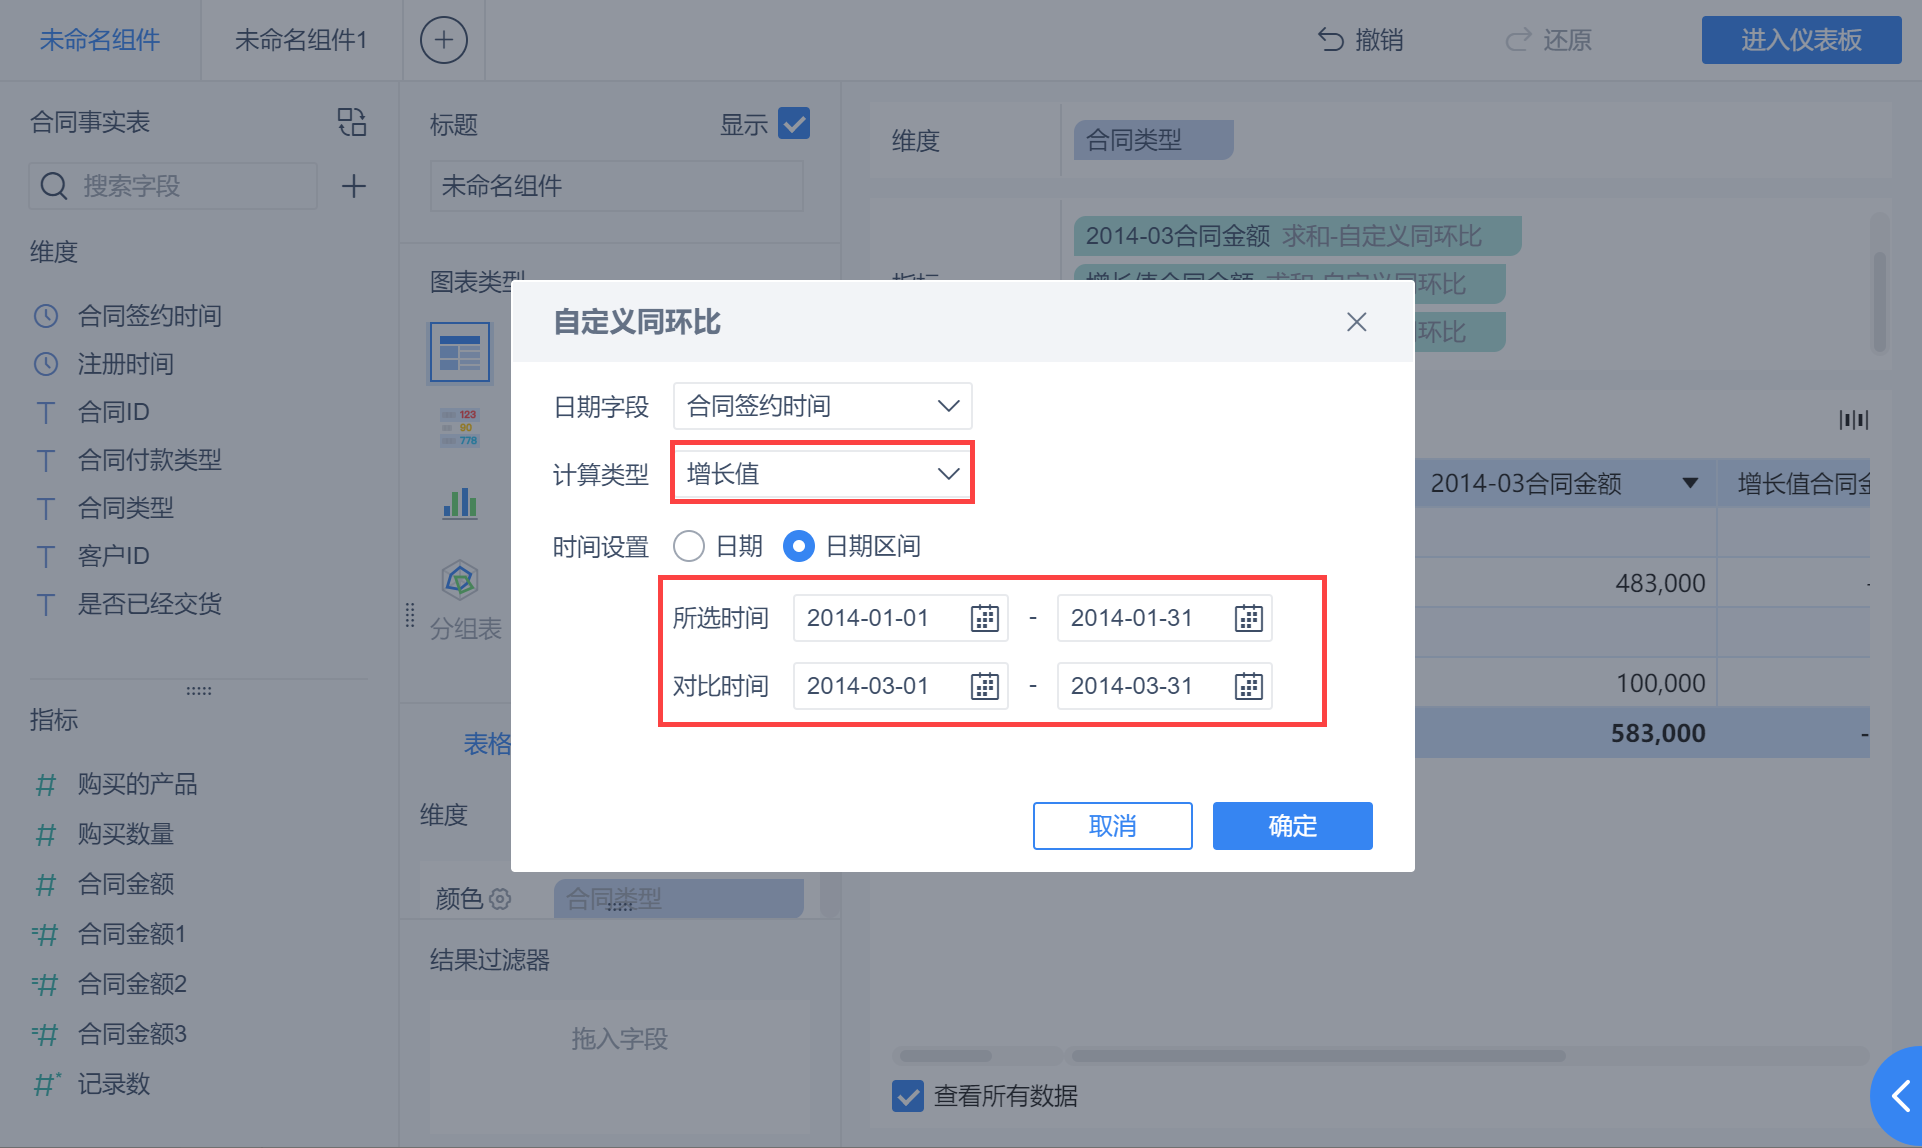
Task: Select the bar chart type icon
Action: pyautogui.click(x=460, y=503)
